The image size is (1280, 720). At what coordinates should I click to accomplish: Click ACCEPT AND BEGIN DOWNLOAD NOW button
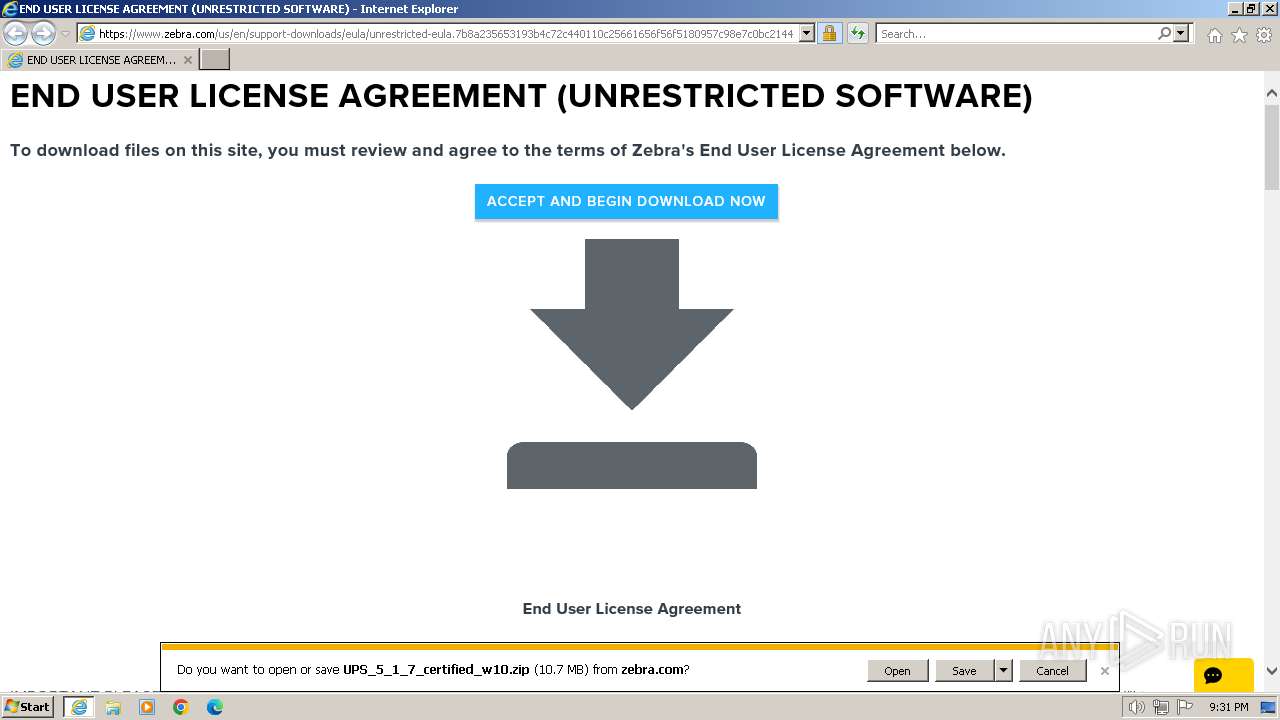(x=626, y=201)
